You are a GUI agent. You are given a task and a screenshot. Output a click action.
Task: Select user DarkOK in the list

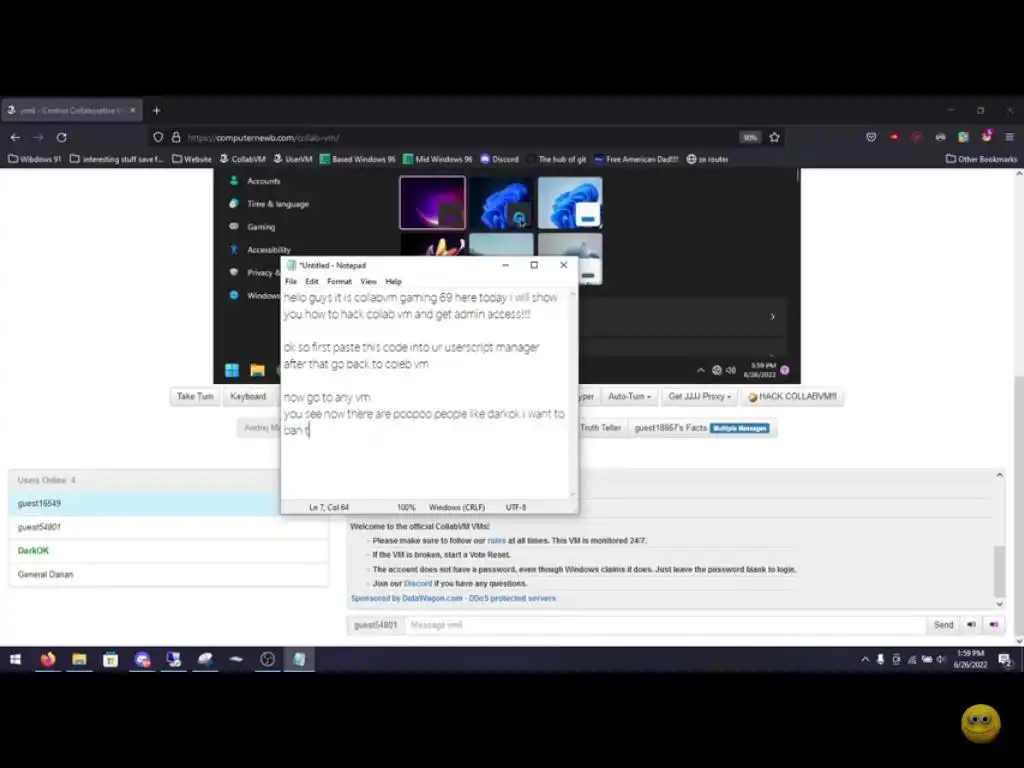click(x=168, y=551)
